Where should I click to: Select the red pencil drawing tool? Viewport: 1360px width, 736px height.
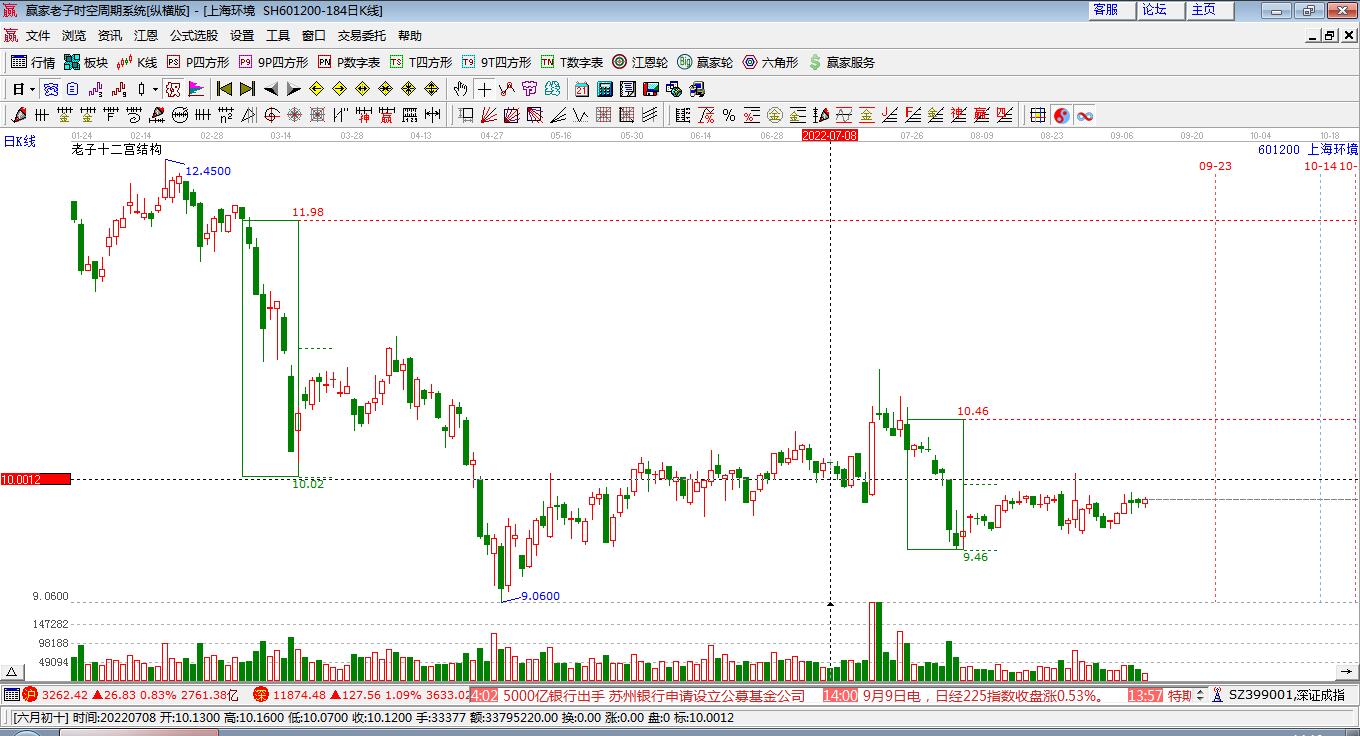[x=19, y=115]
